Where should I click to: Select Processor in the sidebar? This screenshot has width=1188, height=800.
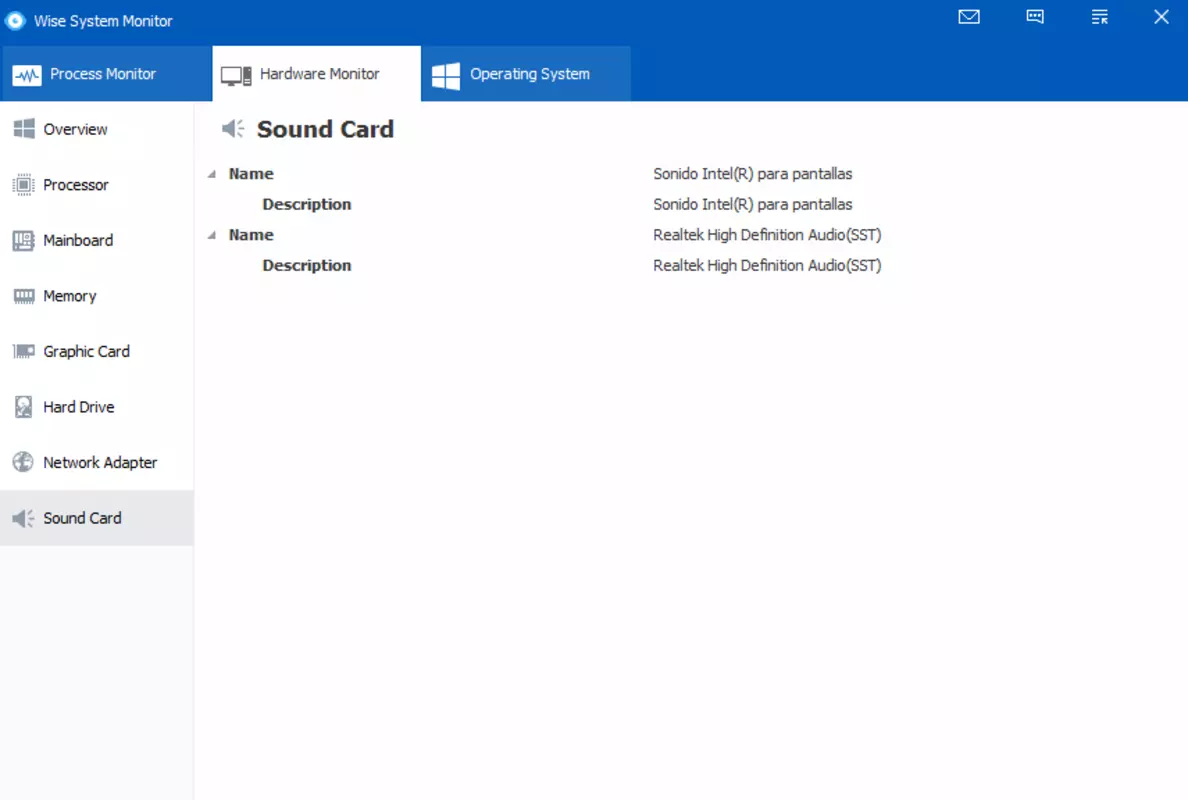(x=97, y=185)
